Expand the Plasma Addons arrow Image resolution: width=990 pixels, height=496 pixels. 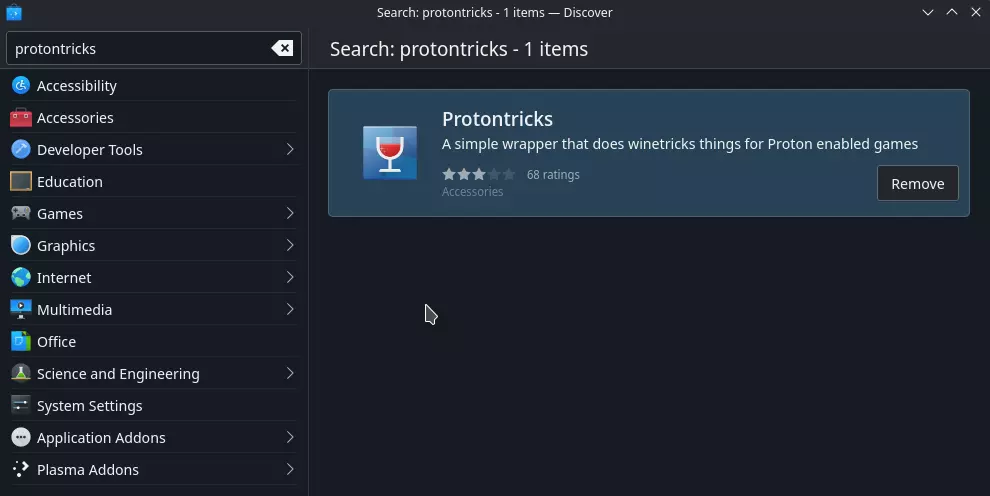290,470
